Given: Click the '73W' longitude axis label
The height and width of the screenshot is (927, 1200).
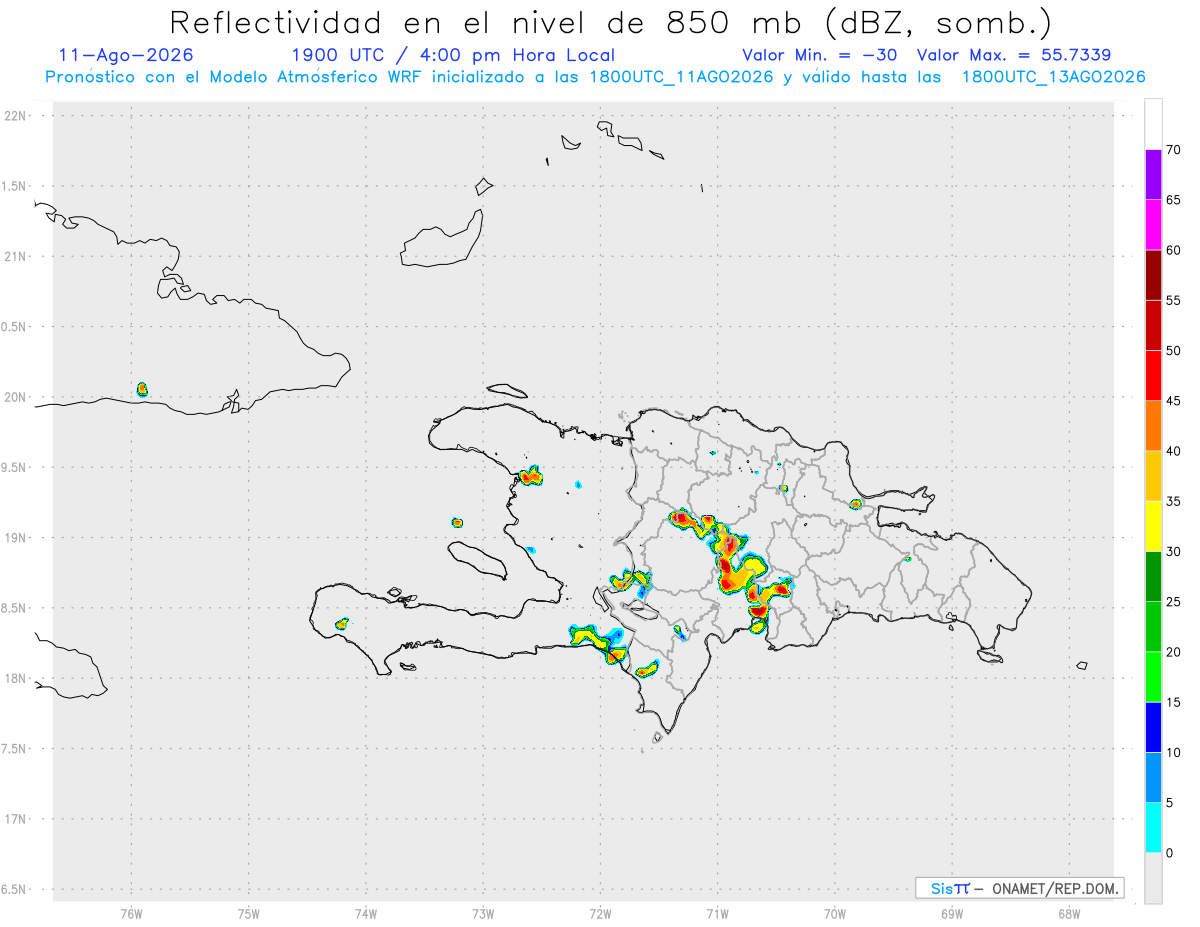Looking at the screenshot, I should coord(483,913).
